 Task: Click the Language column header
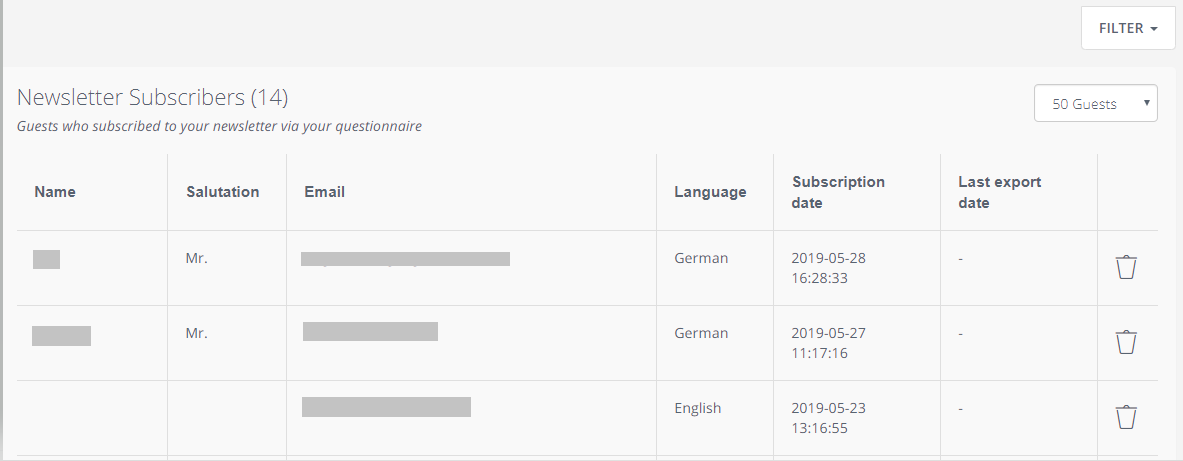point(710,192)
